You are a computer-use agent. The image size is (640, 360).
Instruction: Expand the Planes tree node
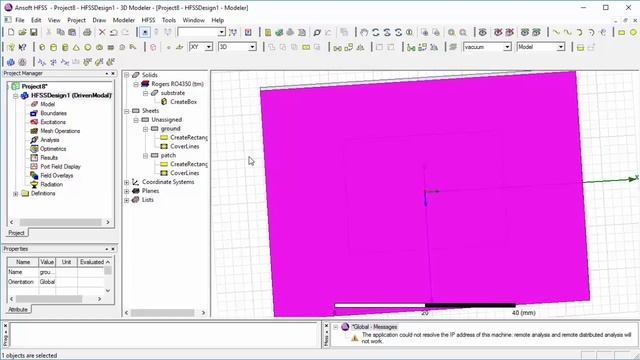point(127,191)
